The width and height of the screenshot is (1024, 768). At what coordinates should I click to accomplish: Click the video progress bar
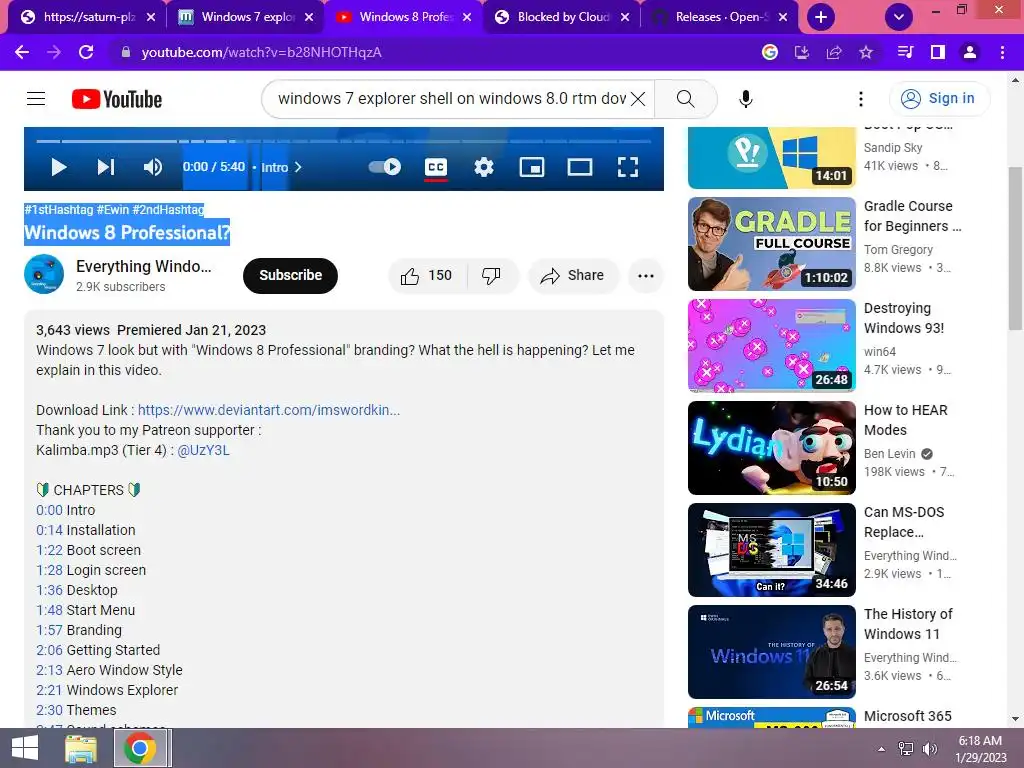[x=344, y=140]
